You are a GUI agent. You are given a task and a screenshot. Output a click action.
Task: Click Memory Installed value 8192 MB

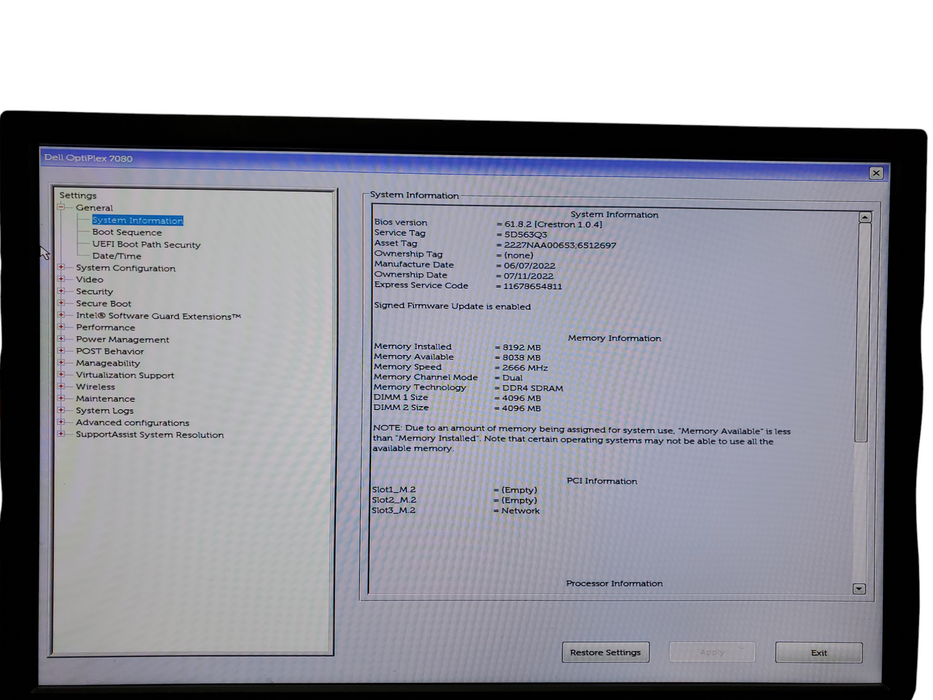tap(522, 348)
